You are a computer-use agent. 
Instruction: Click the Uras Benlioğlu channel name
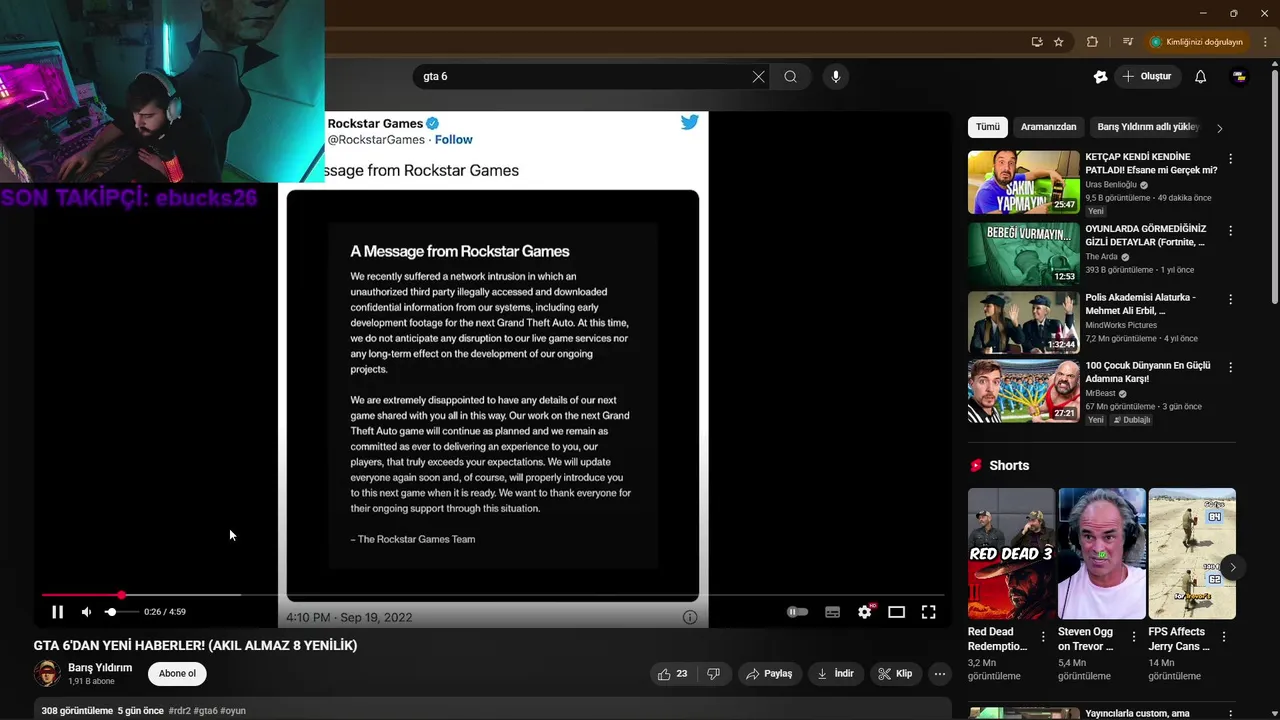click(x=1111, y=185)
